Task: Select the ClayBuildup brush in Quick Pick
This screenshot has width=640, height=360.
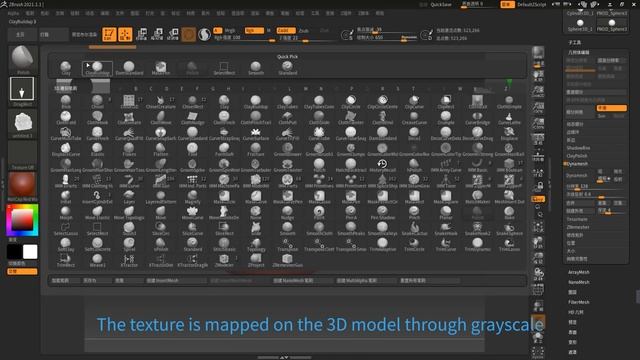Action: click(97, 68)
